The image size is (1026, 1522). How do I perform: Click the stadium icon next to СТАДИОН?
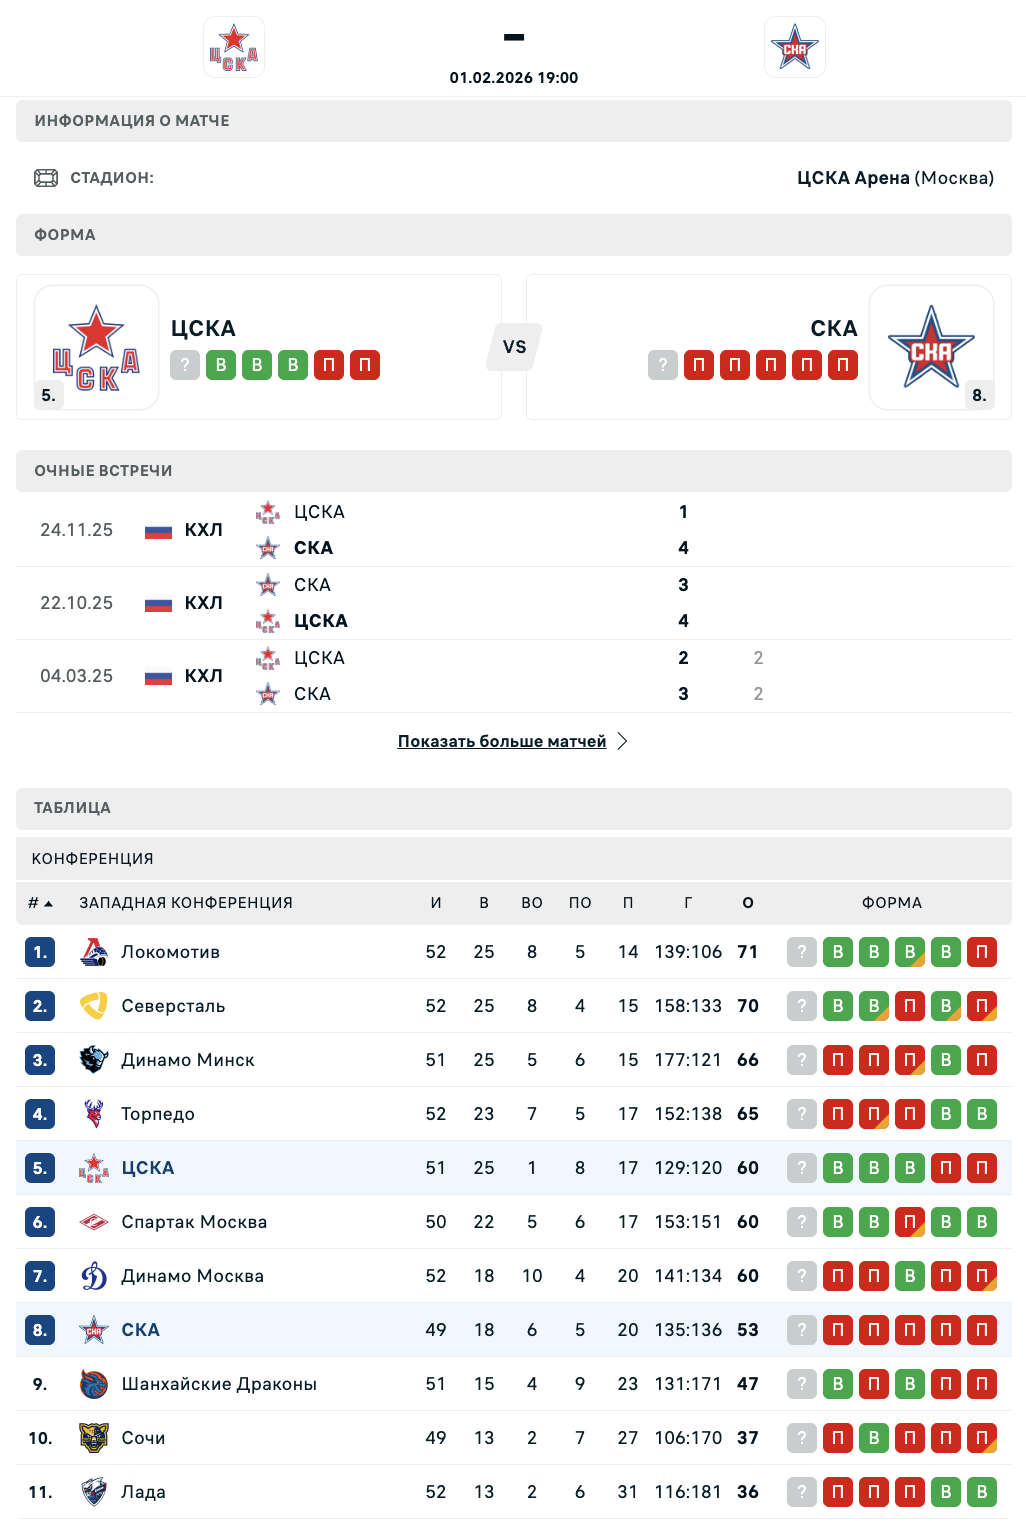click(x=46, y=178)
